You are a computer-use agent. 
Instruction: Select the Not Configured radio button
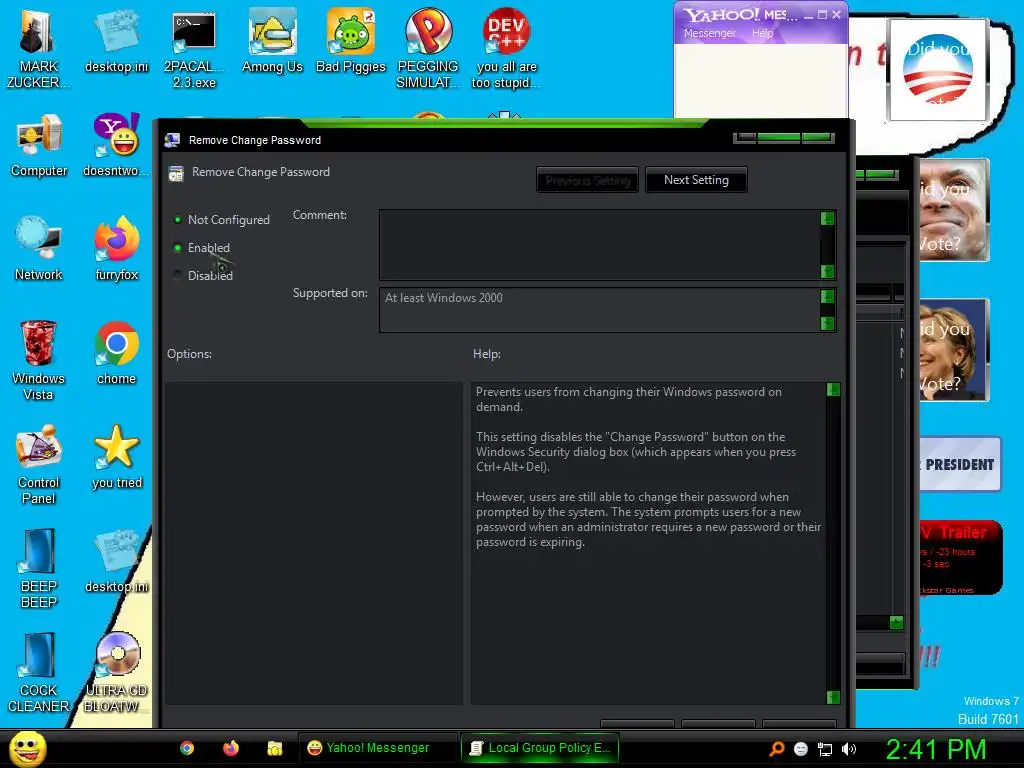(177, 220)
